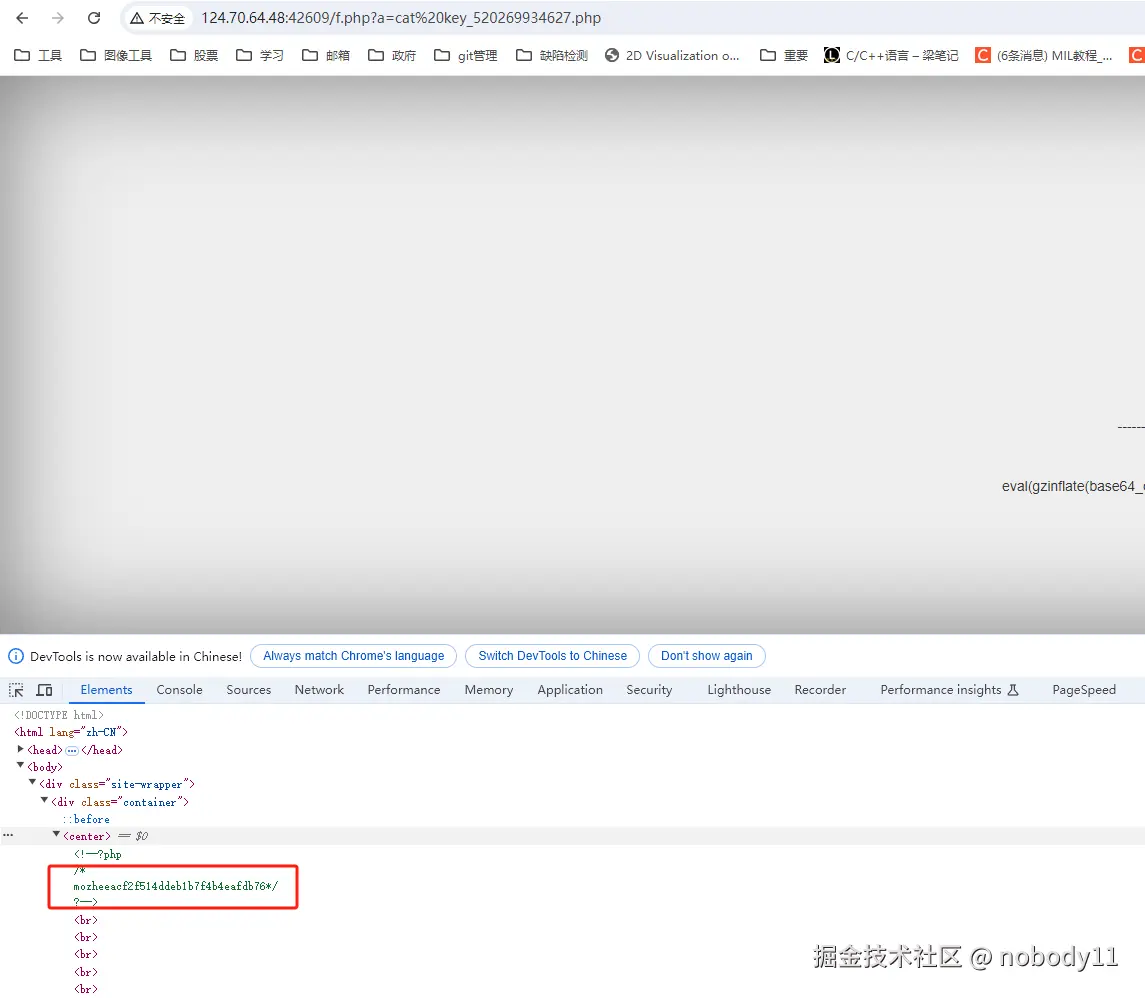
Task: Open the git管理 bookmarks folder
Action: point(465,55)
